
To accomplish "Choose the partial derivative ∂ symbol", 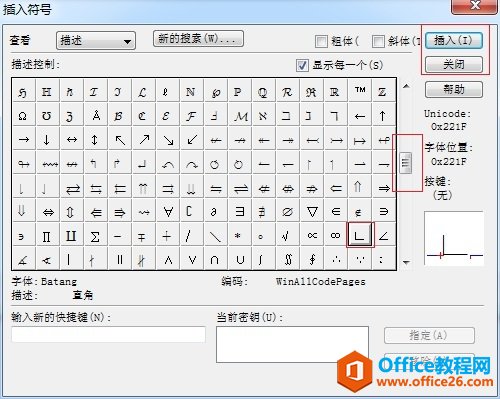I will [214, 211].
